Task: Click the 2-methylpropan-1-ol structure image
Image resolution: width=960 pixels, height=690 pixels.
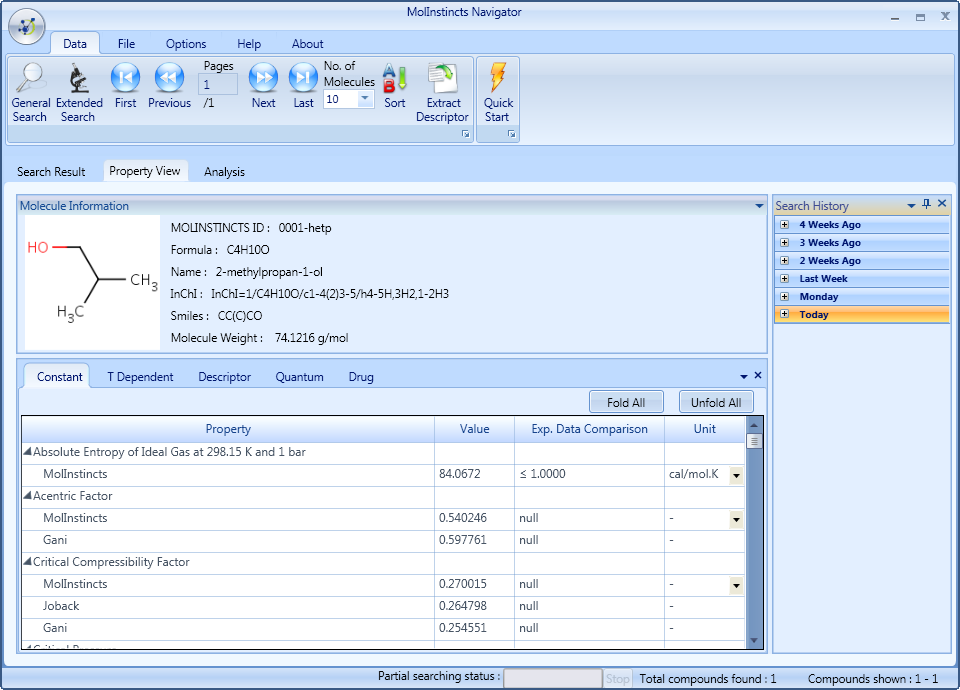Action: (92, 282)
